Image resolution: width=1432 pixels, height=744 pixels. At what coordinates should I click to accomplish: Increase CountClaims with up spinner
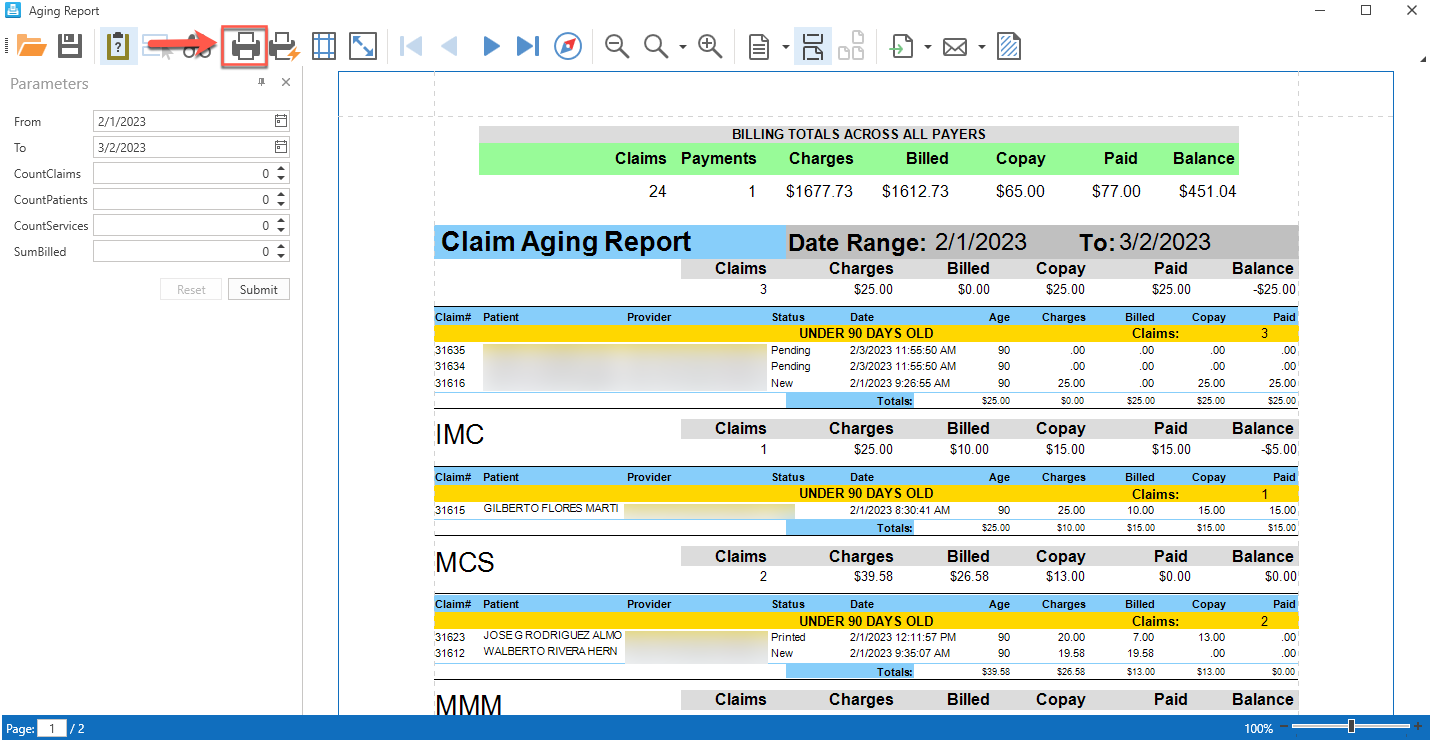point(282,168)
